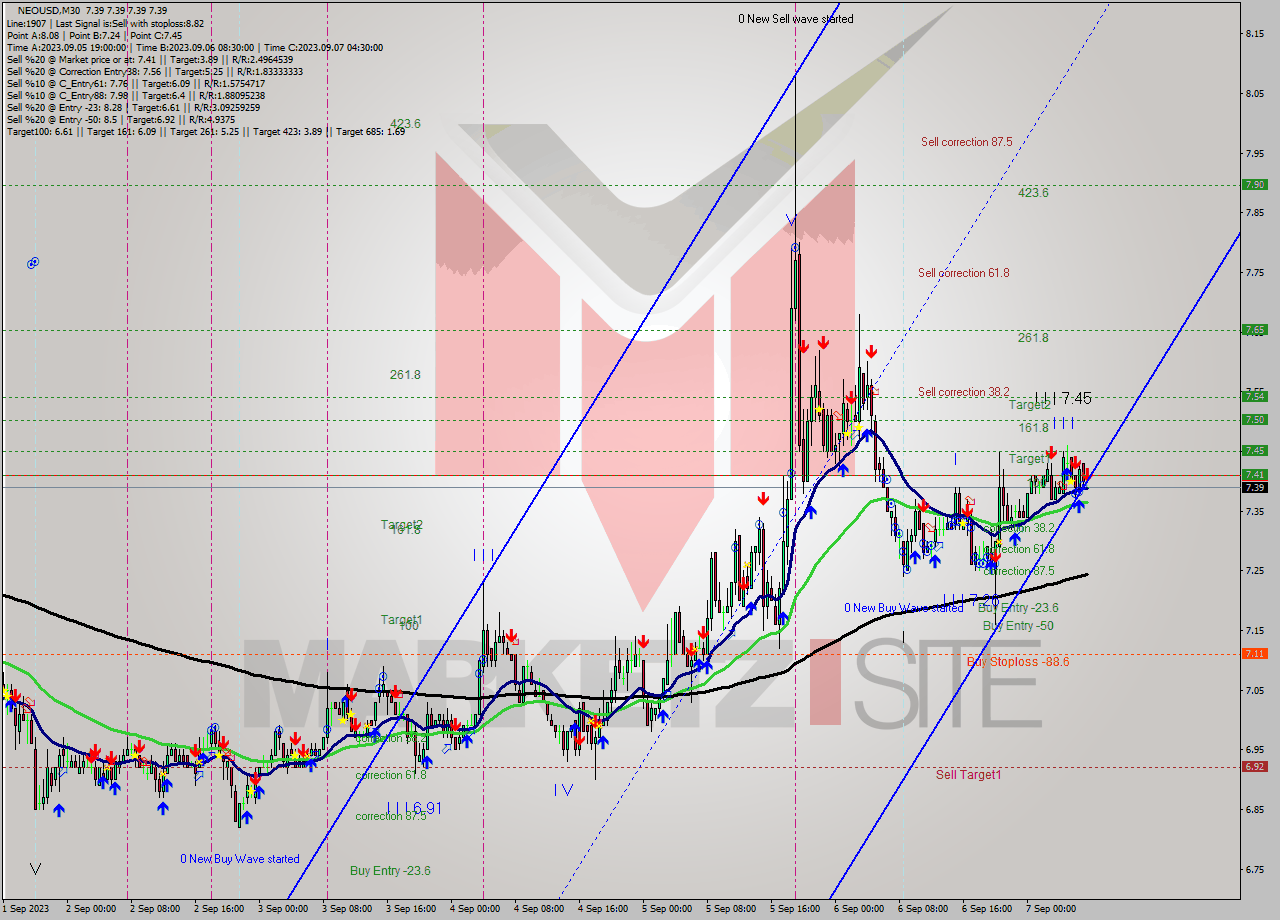
Task: Click the 'I V' wave label
Action: coord(563,789)
